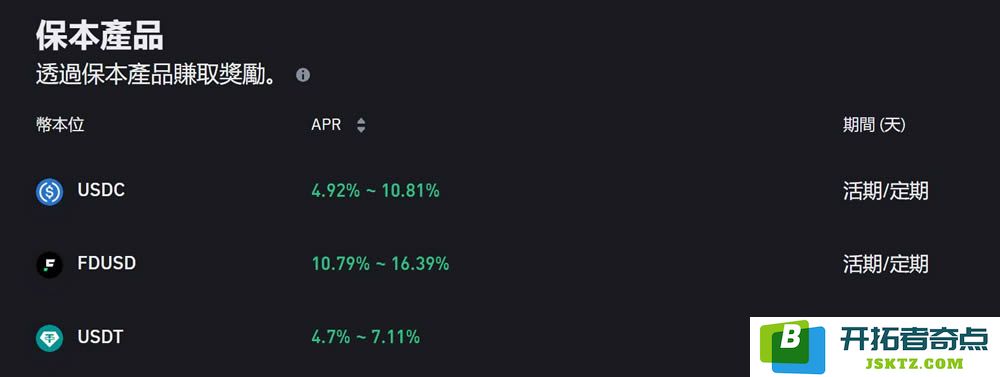Viewport: 1000px width, 377px height.
Task: Click the 期間 (天) column header
Action: (x=874, y=125)
